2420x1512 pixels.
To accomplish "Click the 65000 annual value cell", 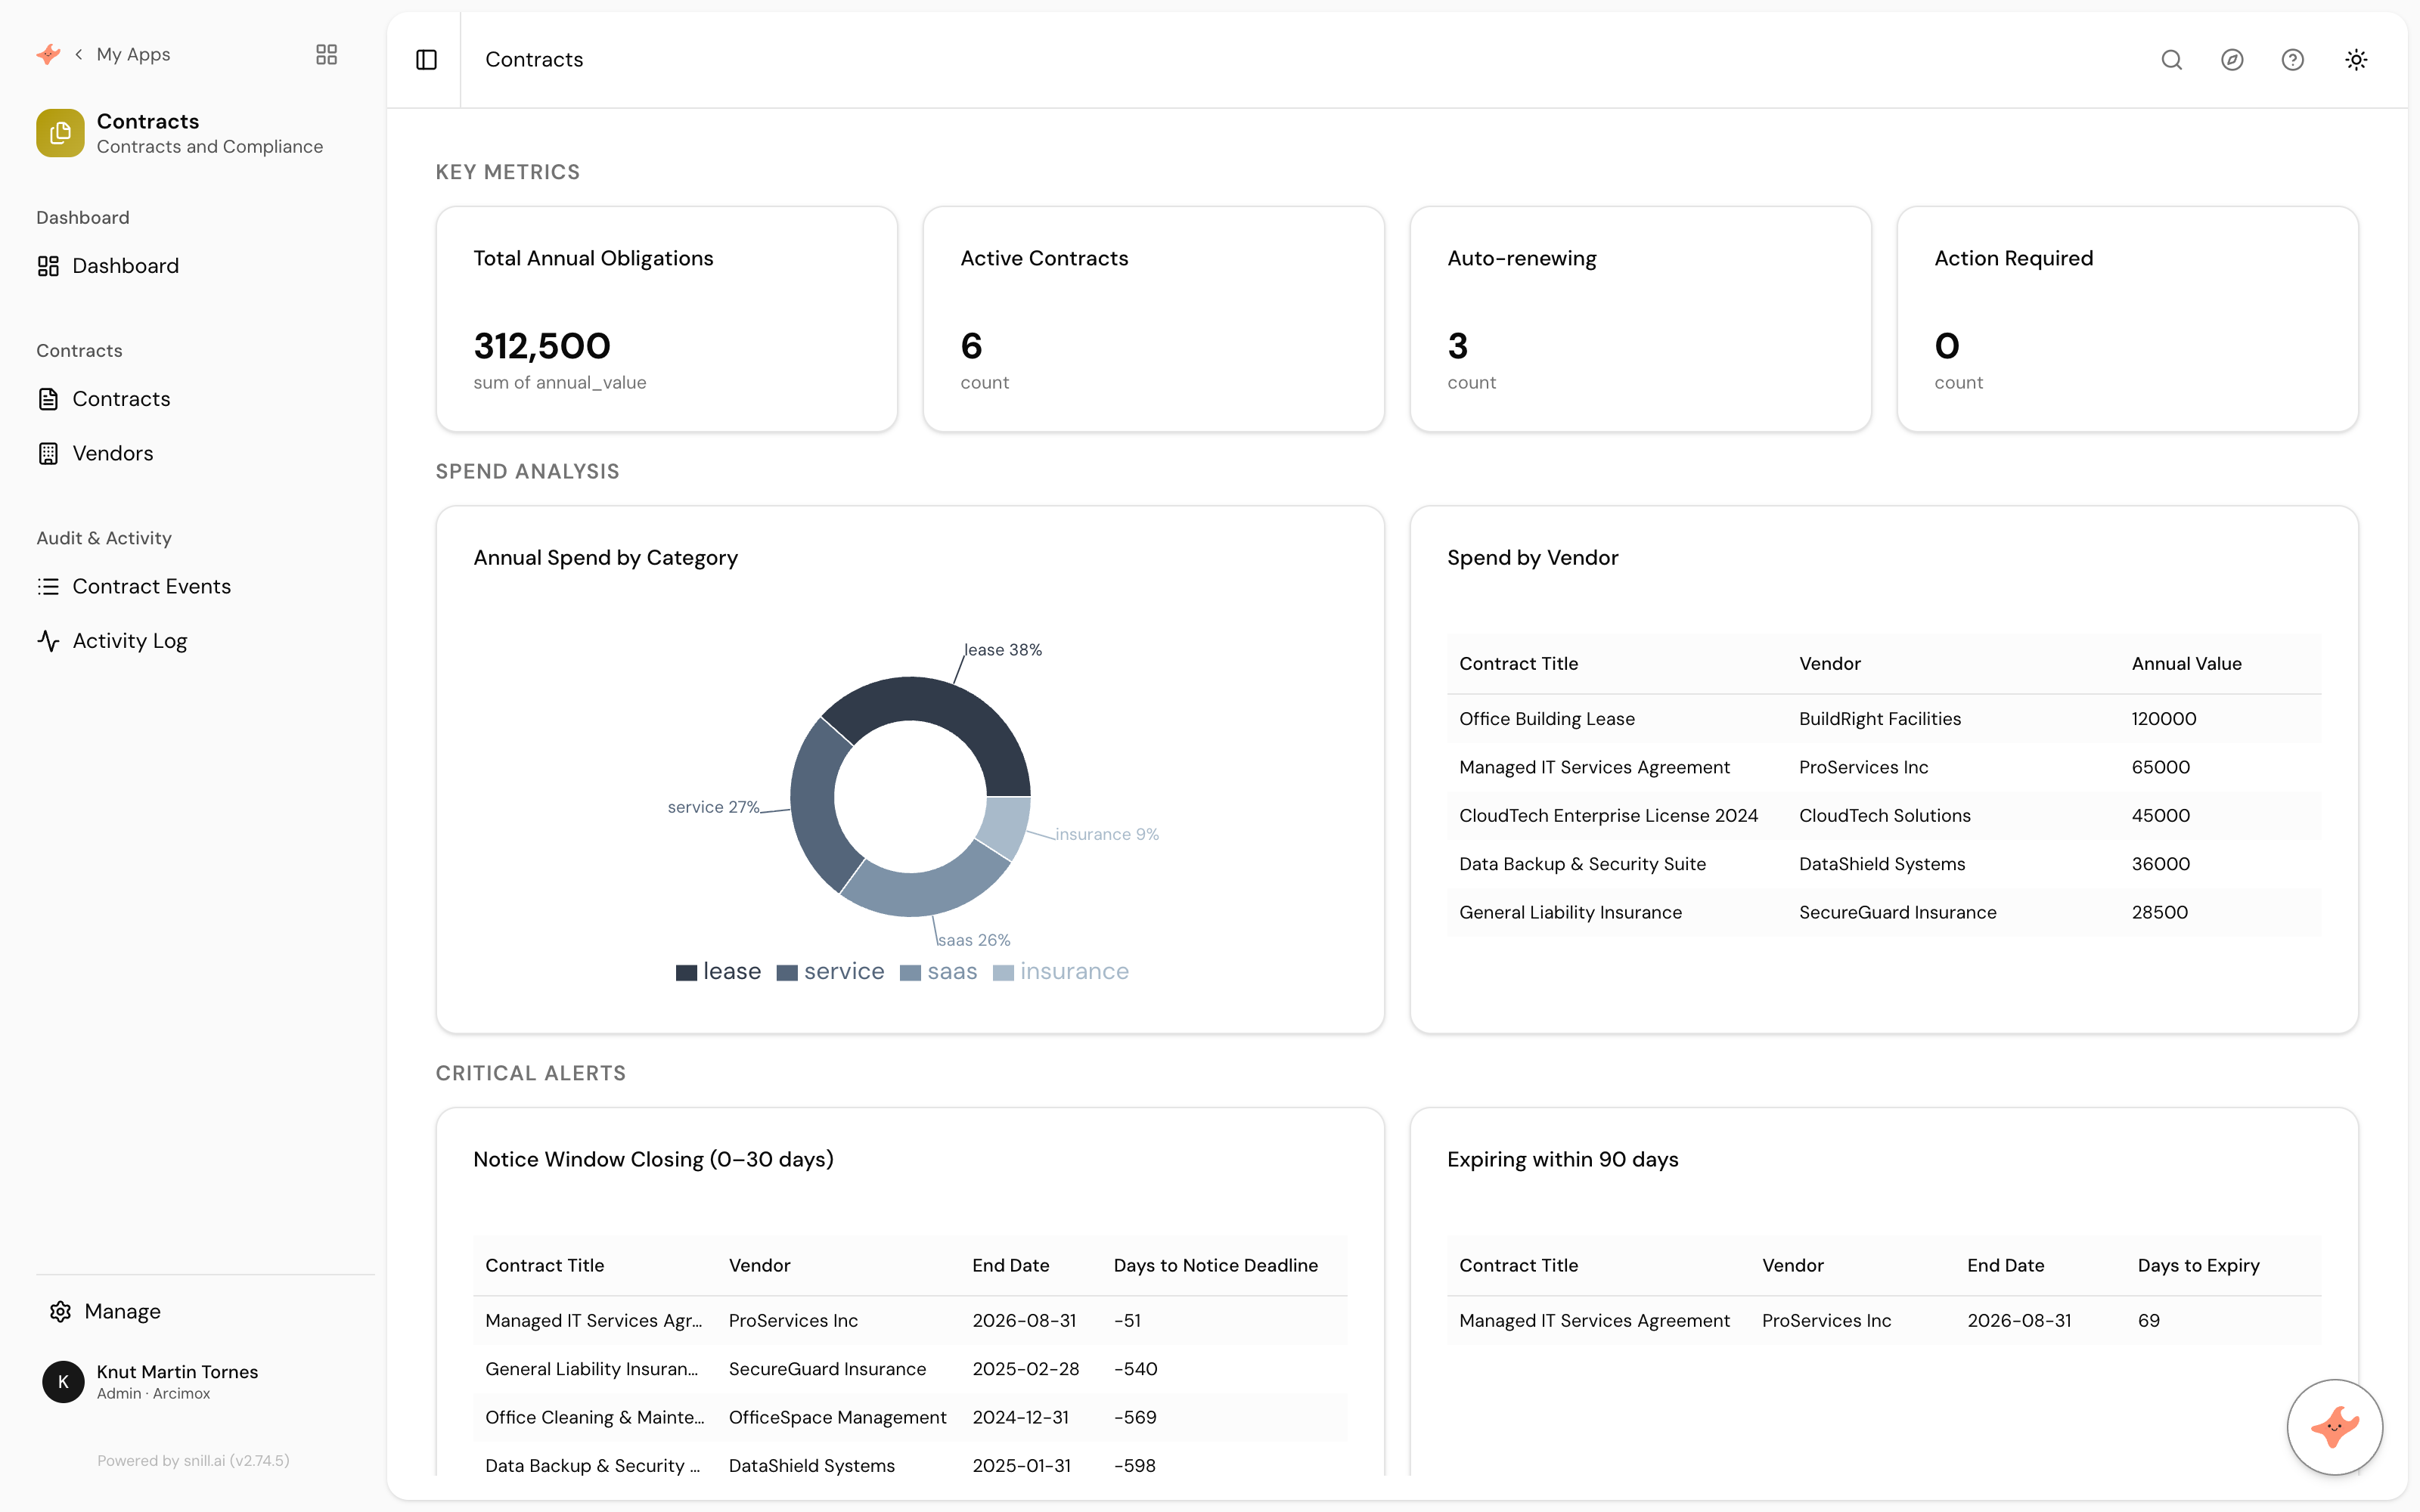I will [x=2160, y=768].
